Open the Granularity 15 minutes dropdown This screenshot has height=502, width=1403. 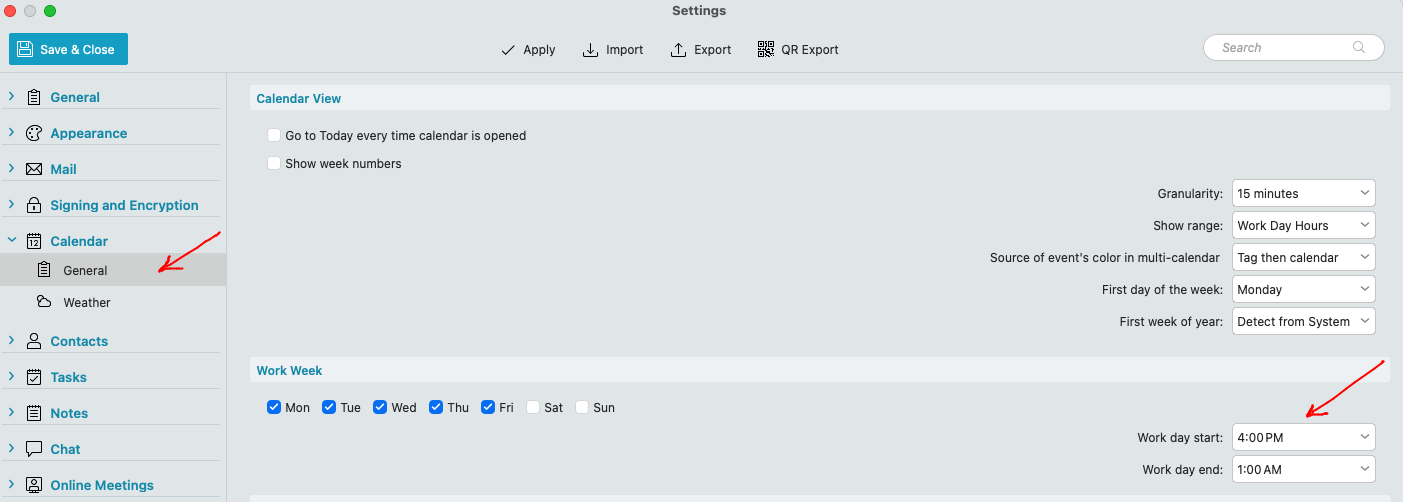coord(1304,193)
